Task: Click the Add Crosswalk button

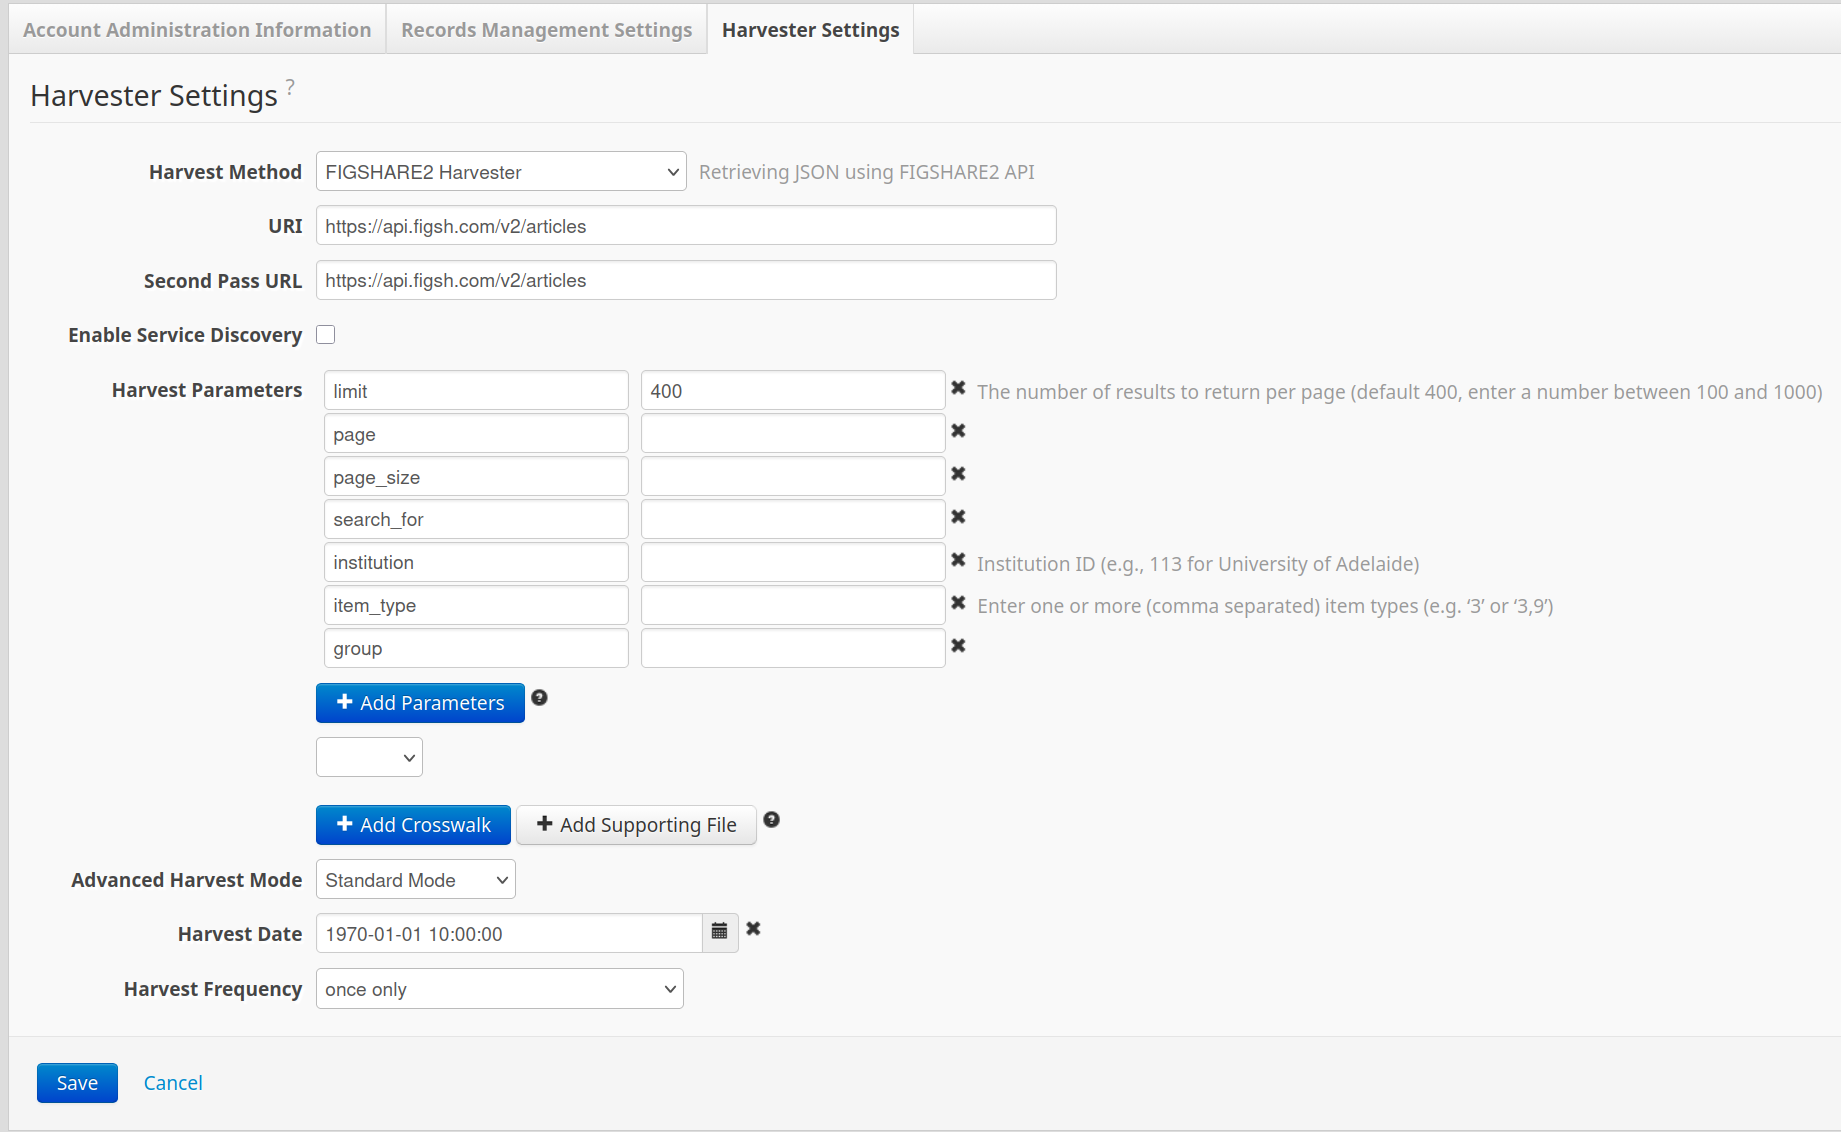Action: pyautogui.click(x=413, y=825)
